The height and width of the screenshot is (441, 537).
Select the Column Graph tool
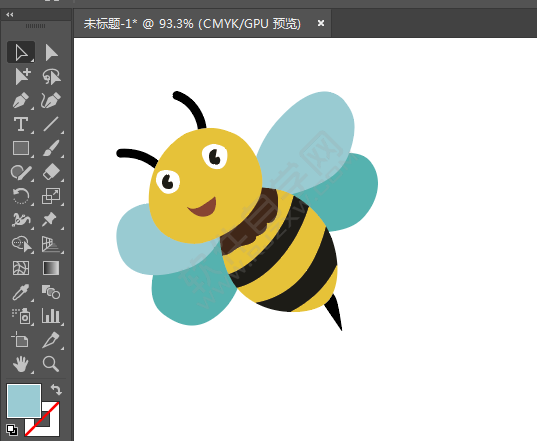[x=51, y=316]
